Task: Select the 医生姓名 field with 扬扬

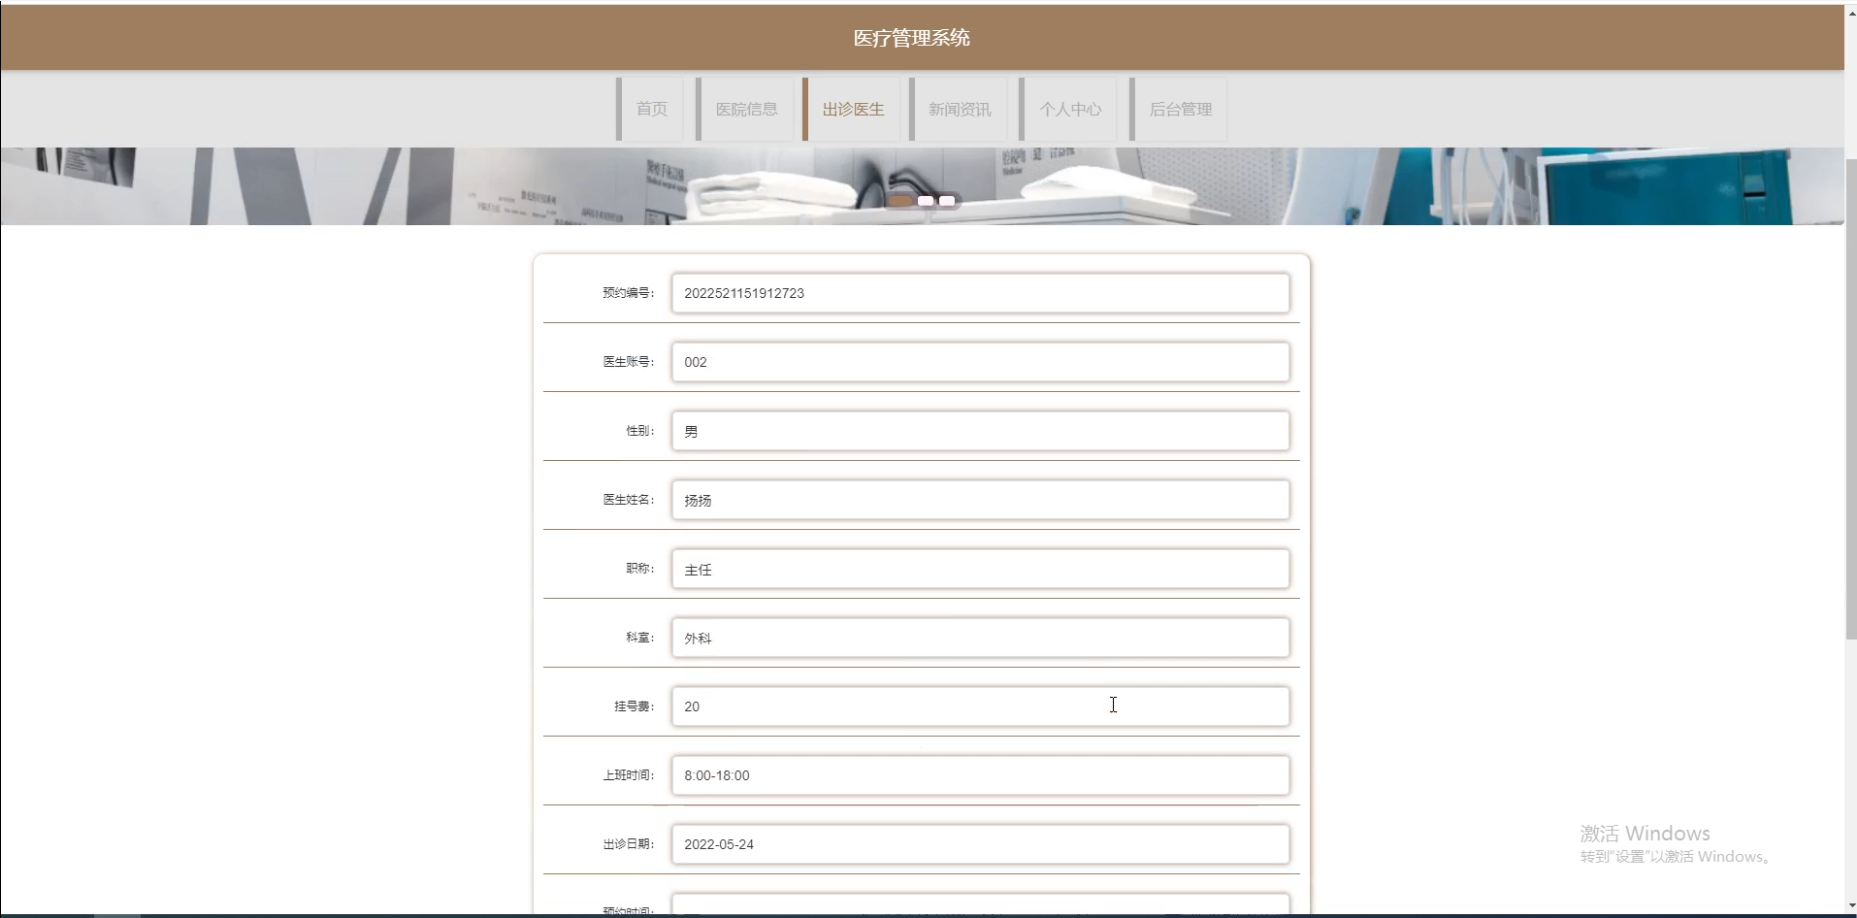Action: (980, 500)
